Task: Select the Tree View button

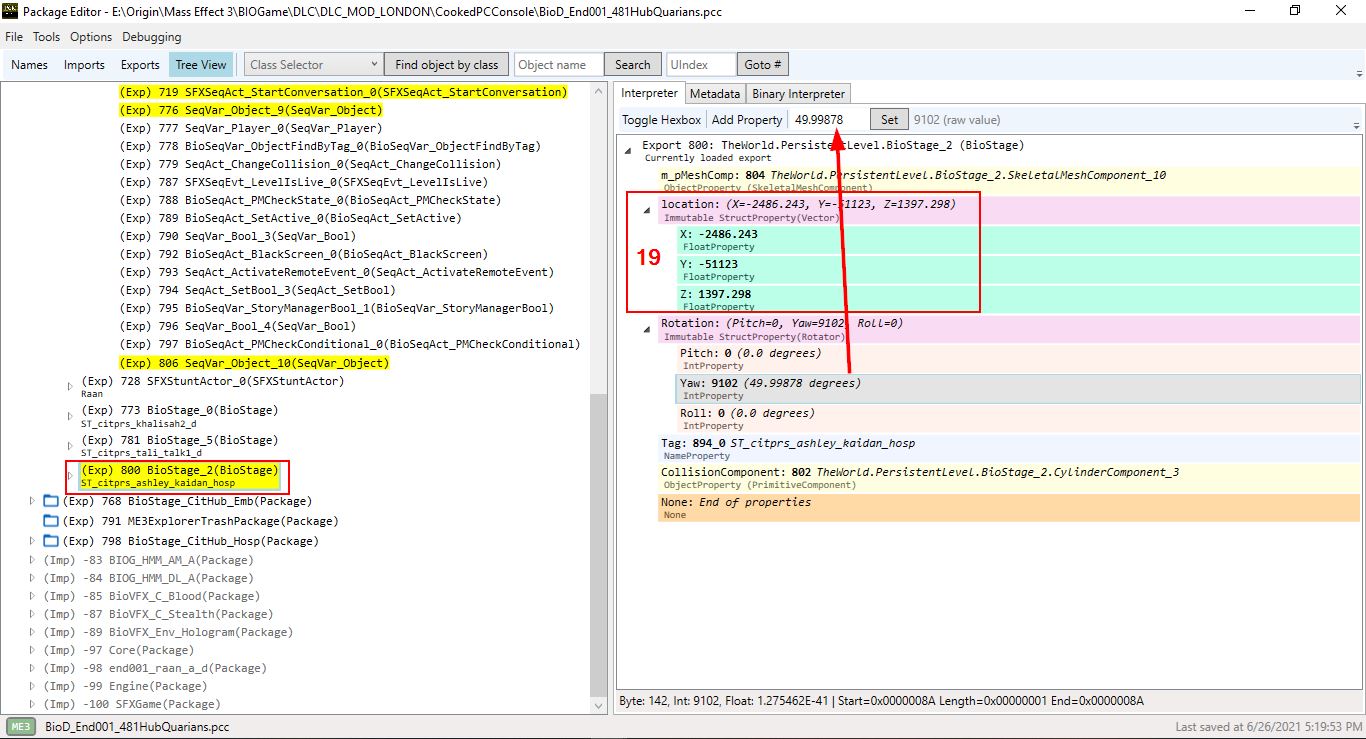Action: click(201, 65)
